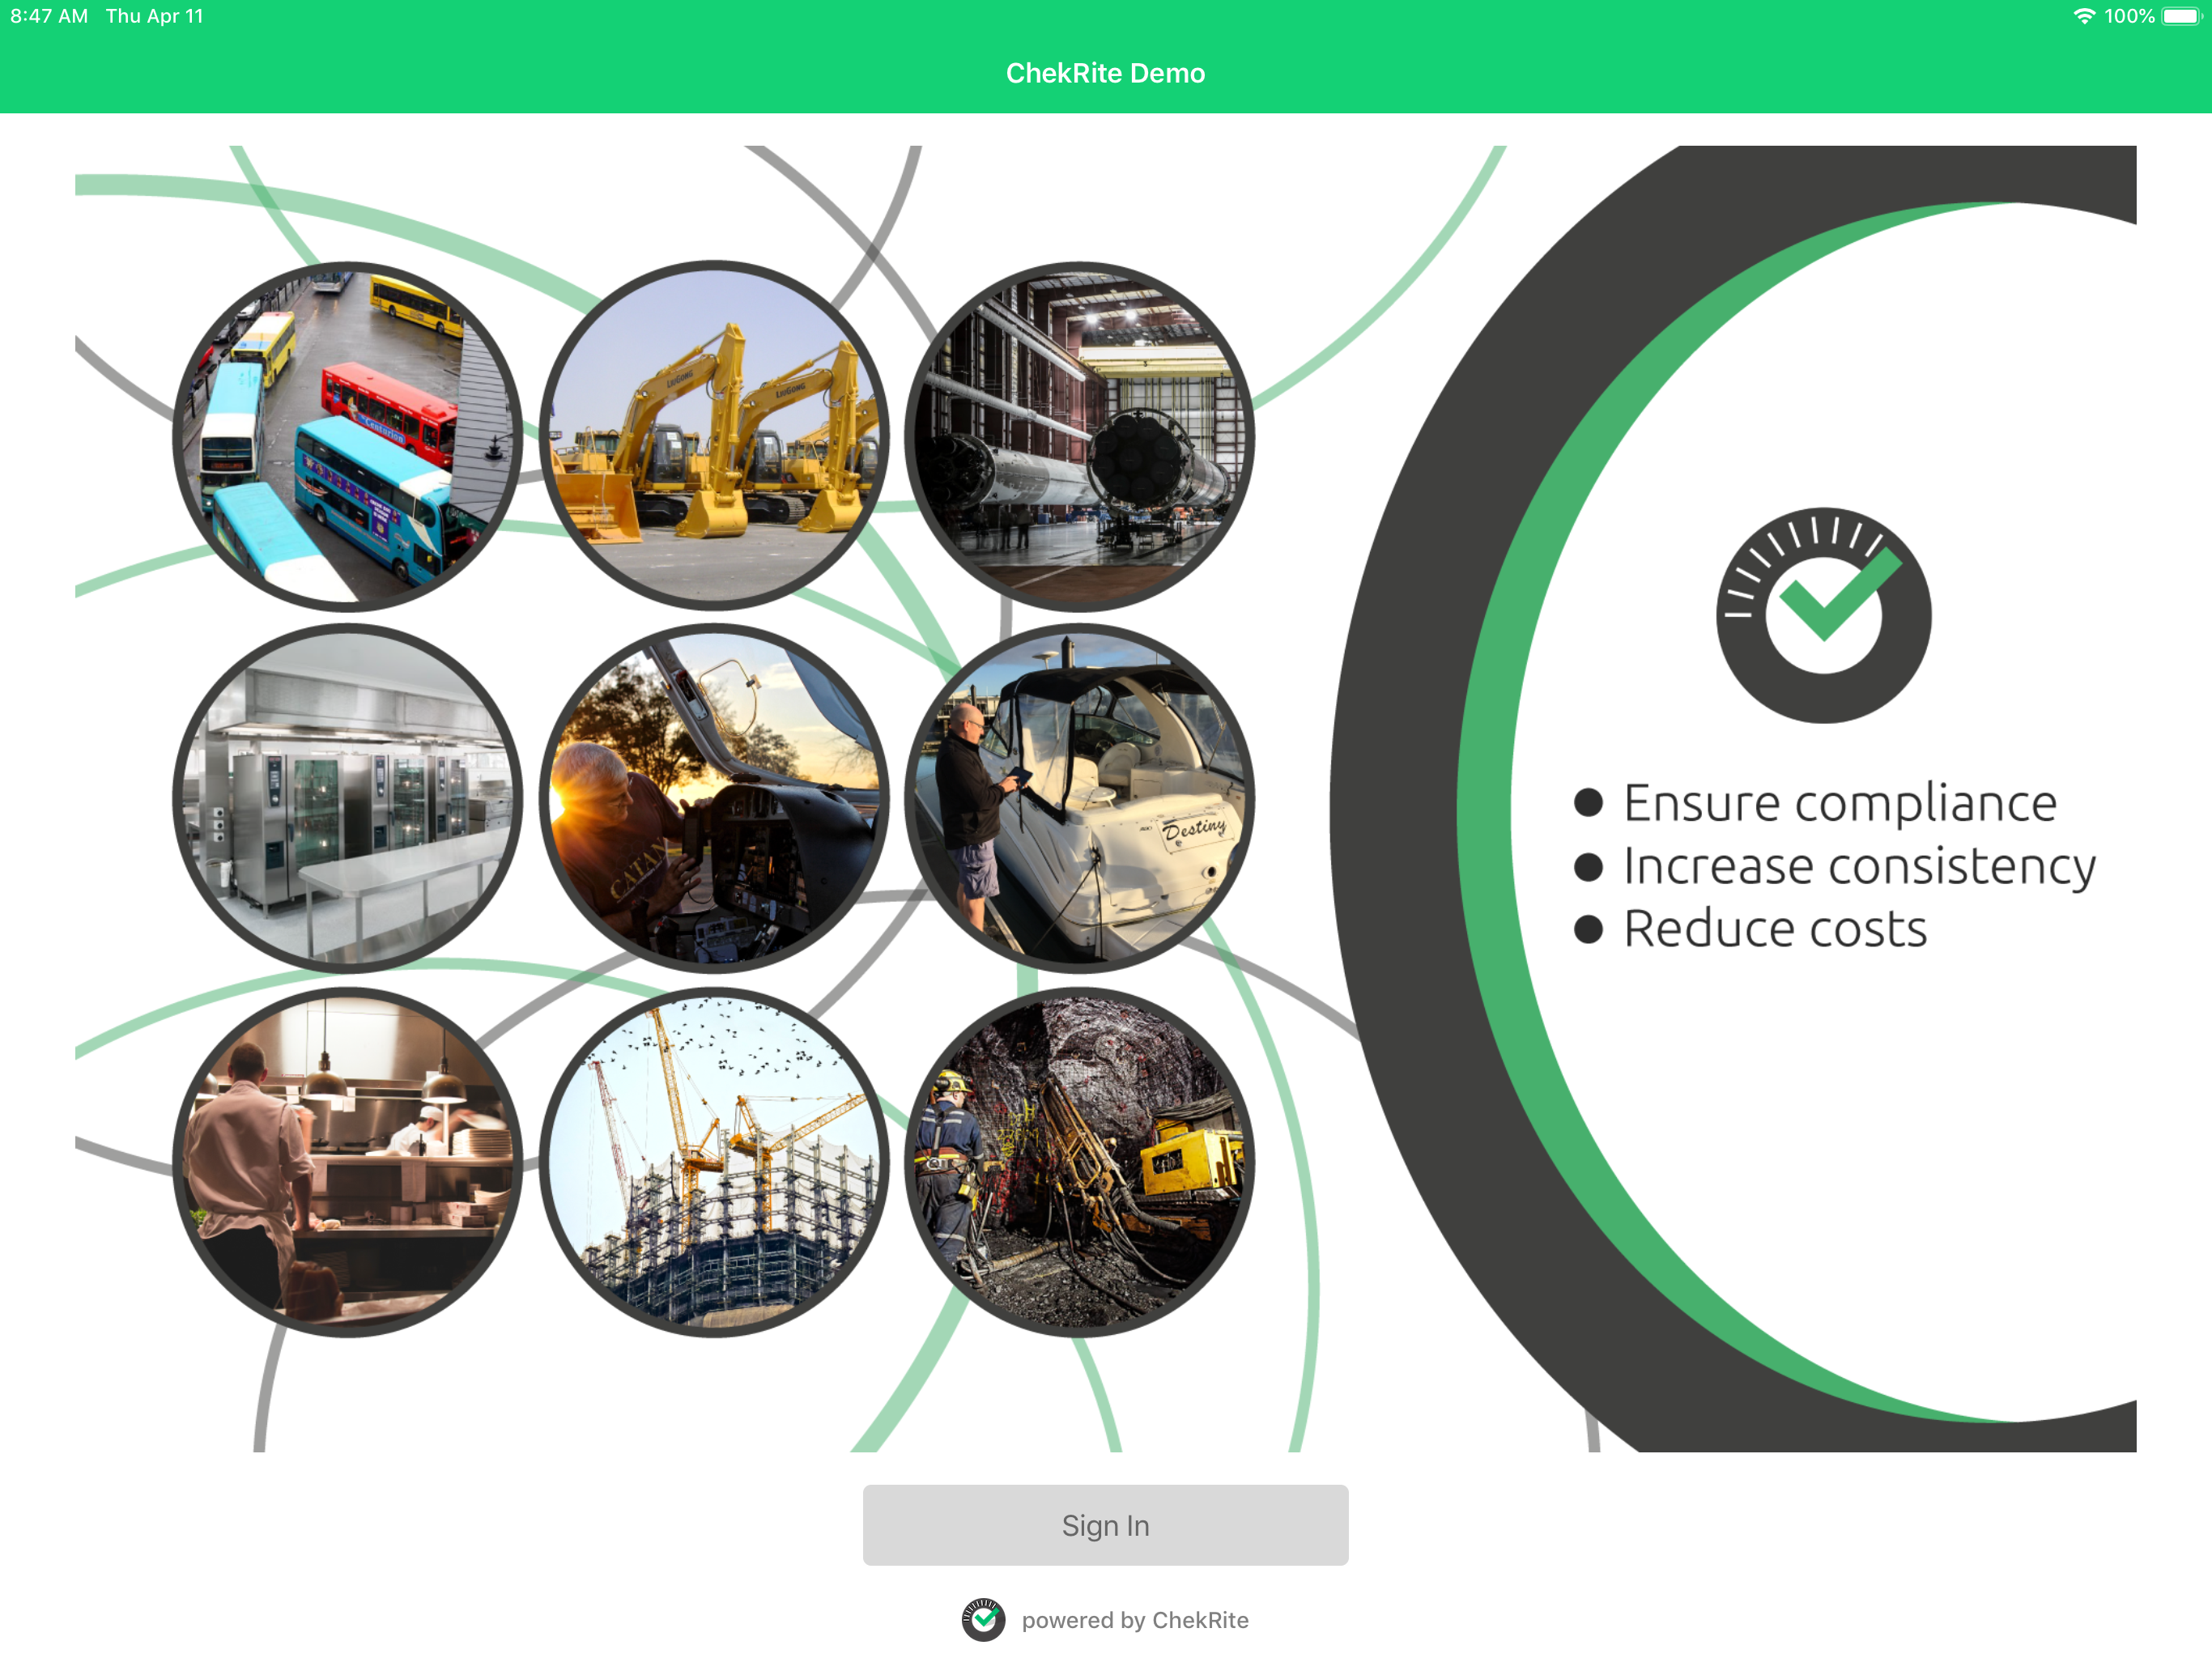Select the Destiny boat inspection photo

(x=1079, y=798)
